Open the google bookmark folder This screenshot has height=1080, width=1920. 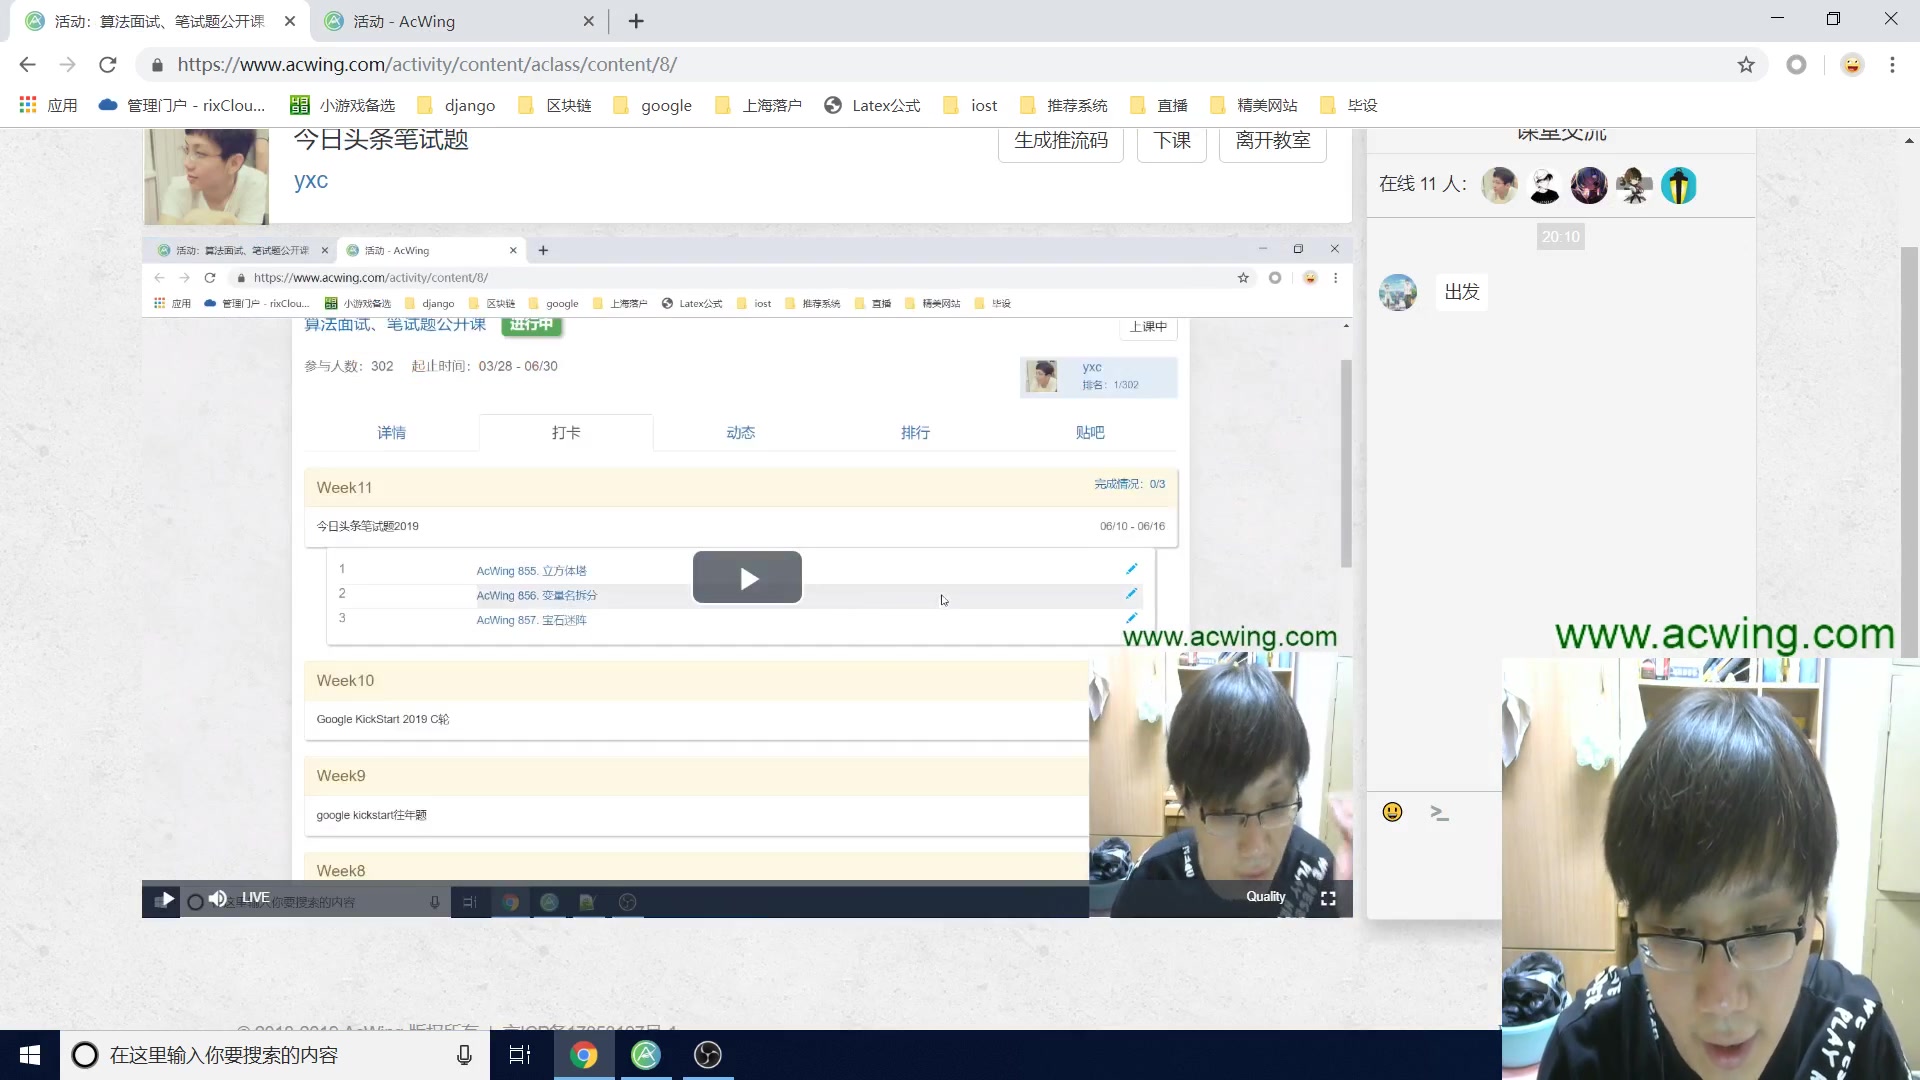coord(652,105)
